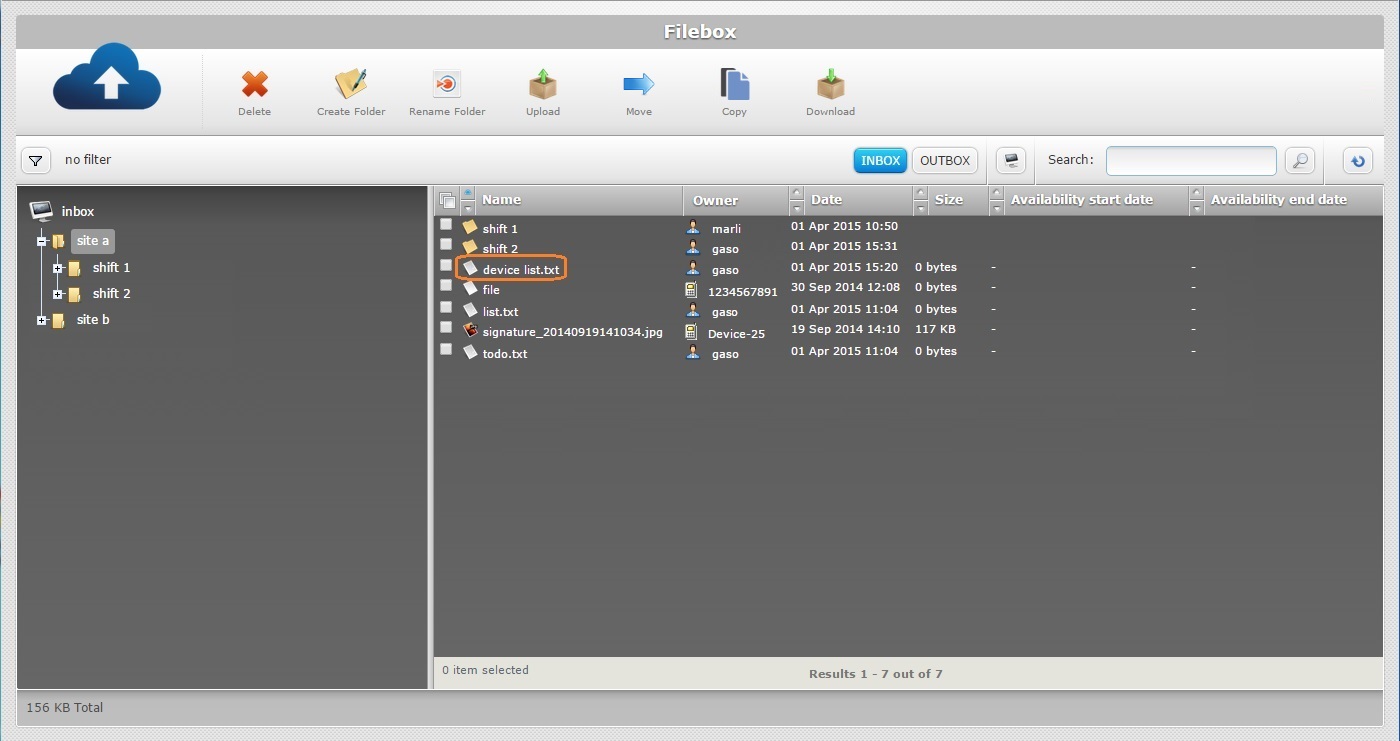Click the device icon beside owner 1234567891
This screenshot has width=1400, height=741.
(691, 289)
